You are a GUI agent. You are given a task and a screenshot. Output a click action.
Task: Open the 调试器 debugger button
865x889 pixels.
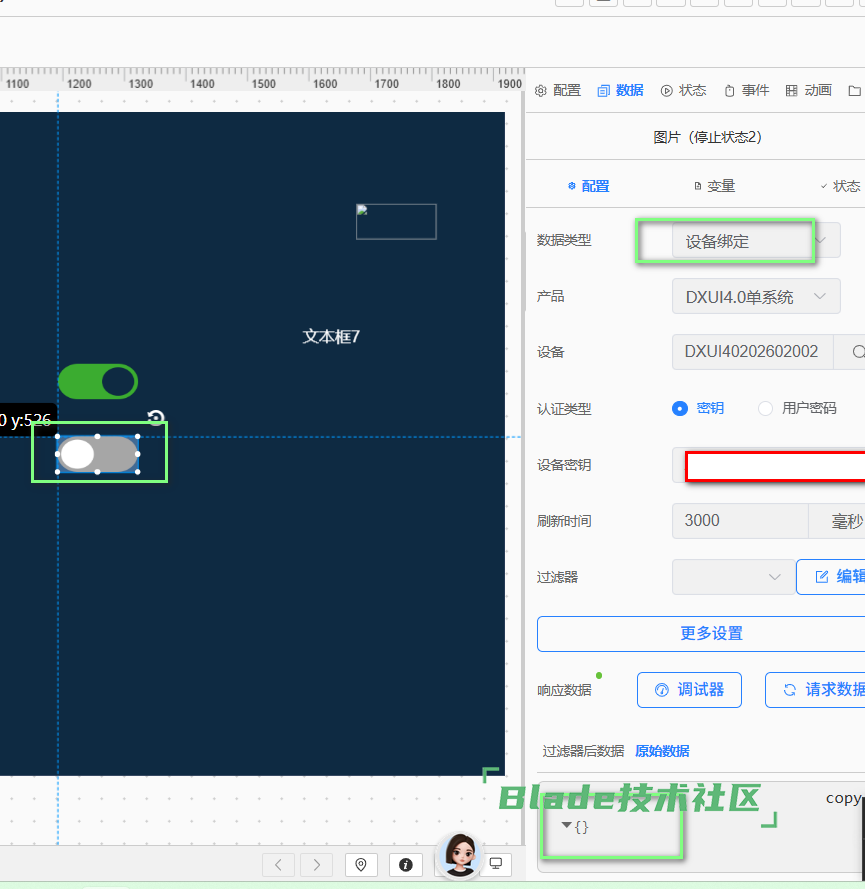coord(689,690)
